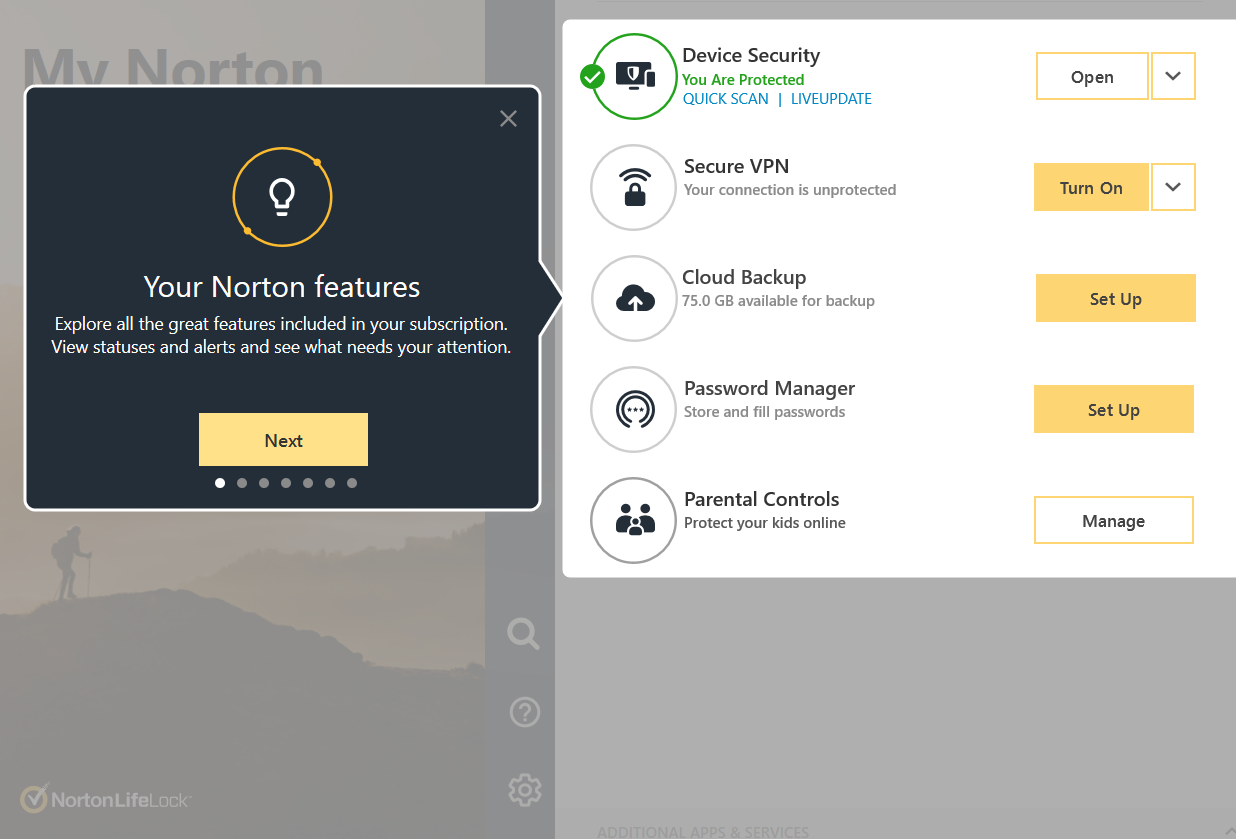Open help via question mark icon

click(524, 712)
